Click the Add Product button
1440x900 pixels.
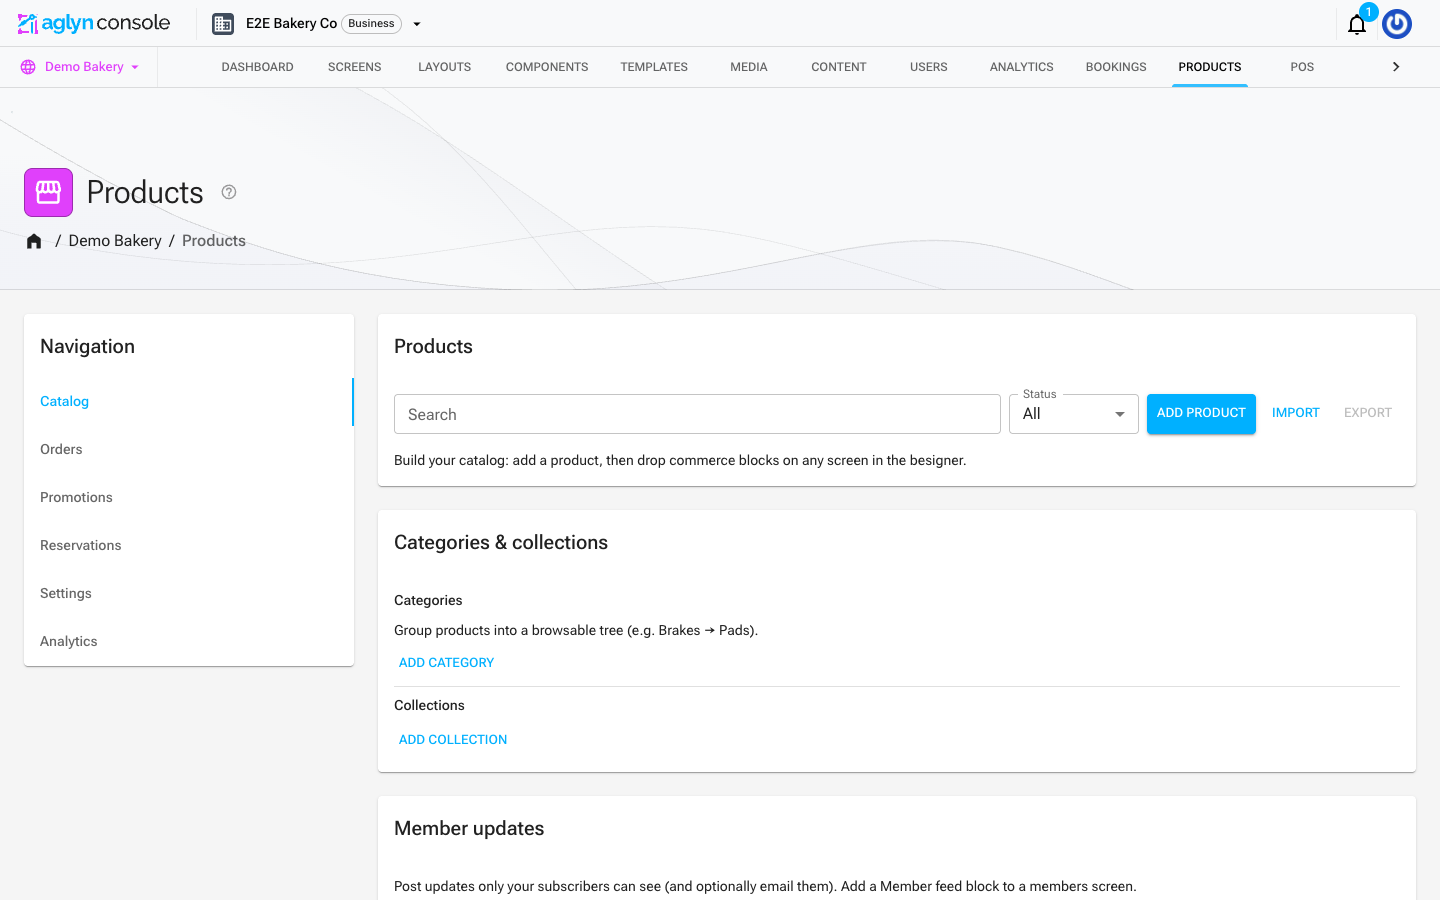[x=1201, y=413]
